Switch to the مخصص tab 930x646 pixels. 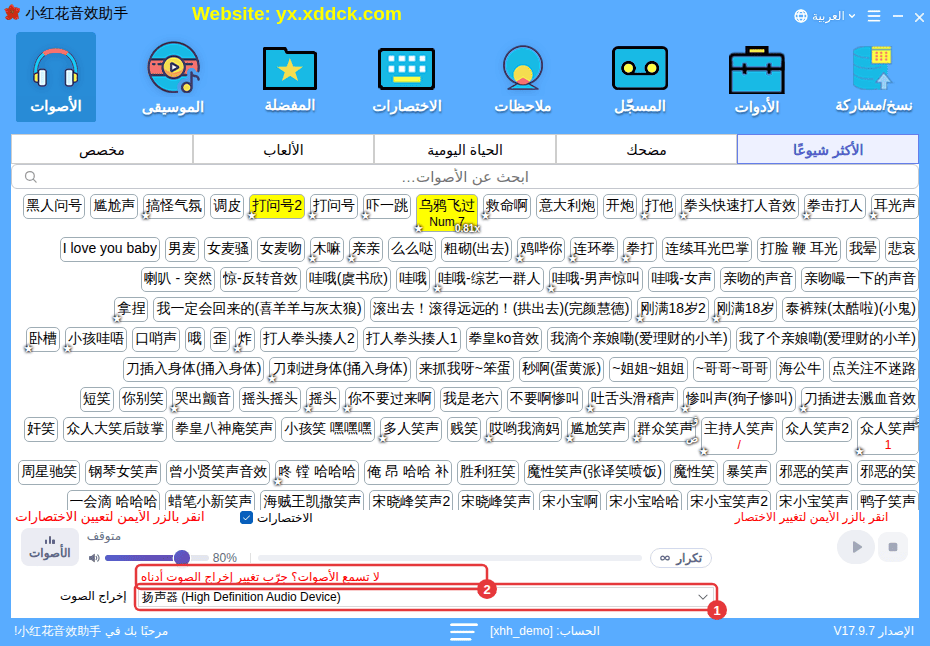tap(102, 149)
